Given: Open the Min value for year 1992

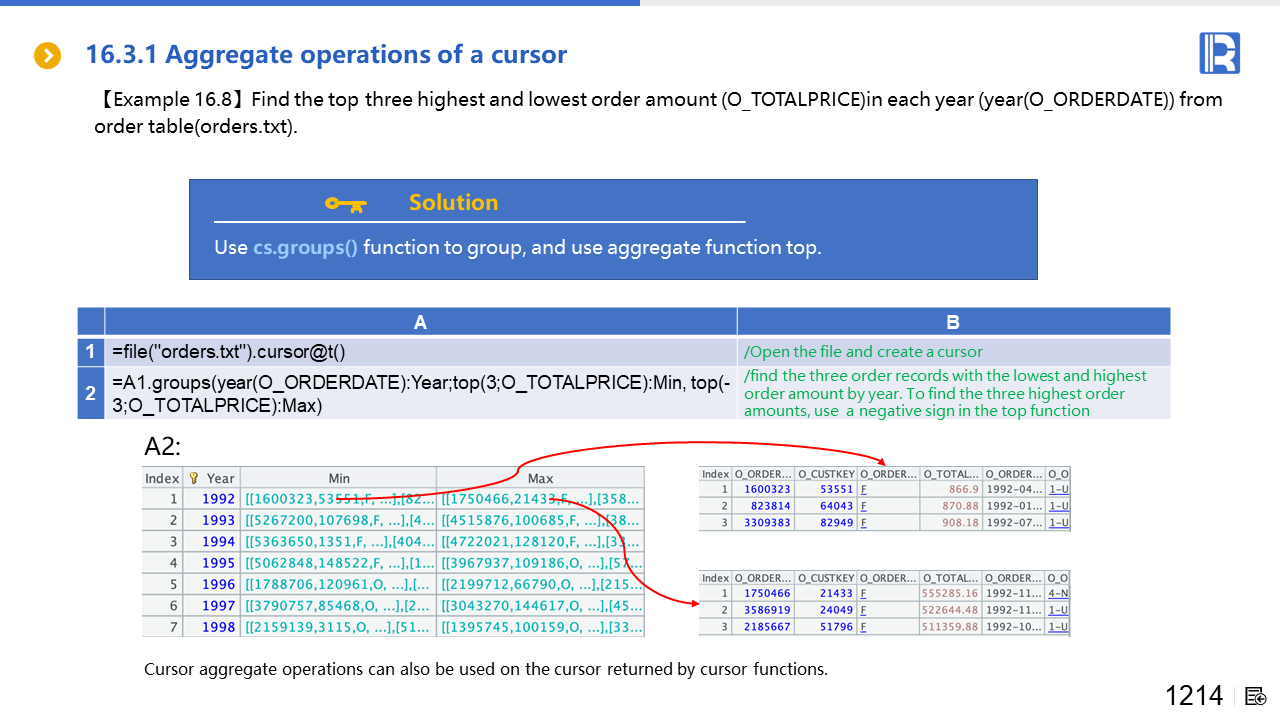Looking at the screenshot, I should pyautogui.click(x=339, y=499).
